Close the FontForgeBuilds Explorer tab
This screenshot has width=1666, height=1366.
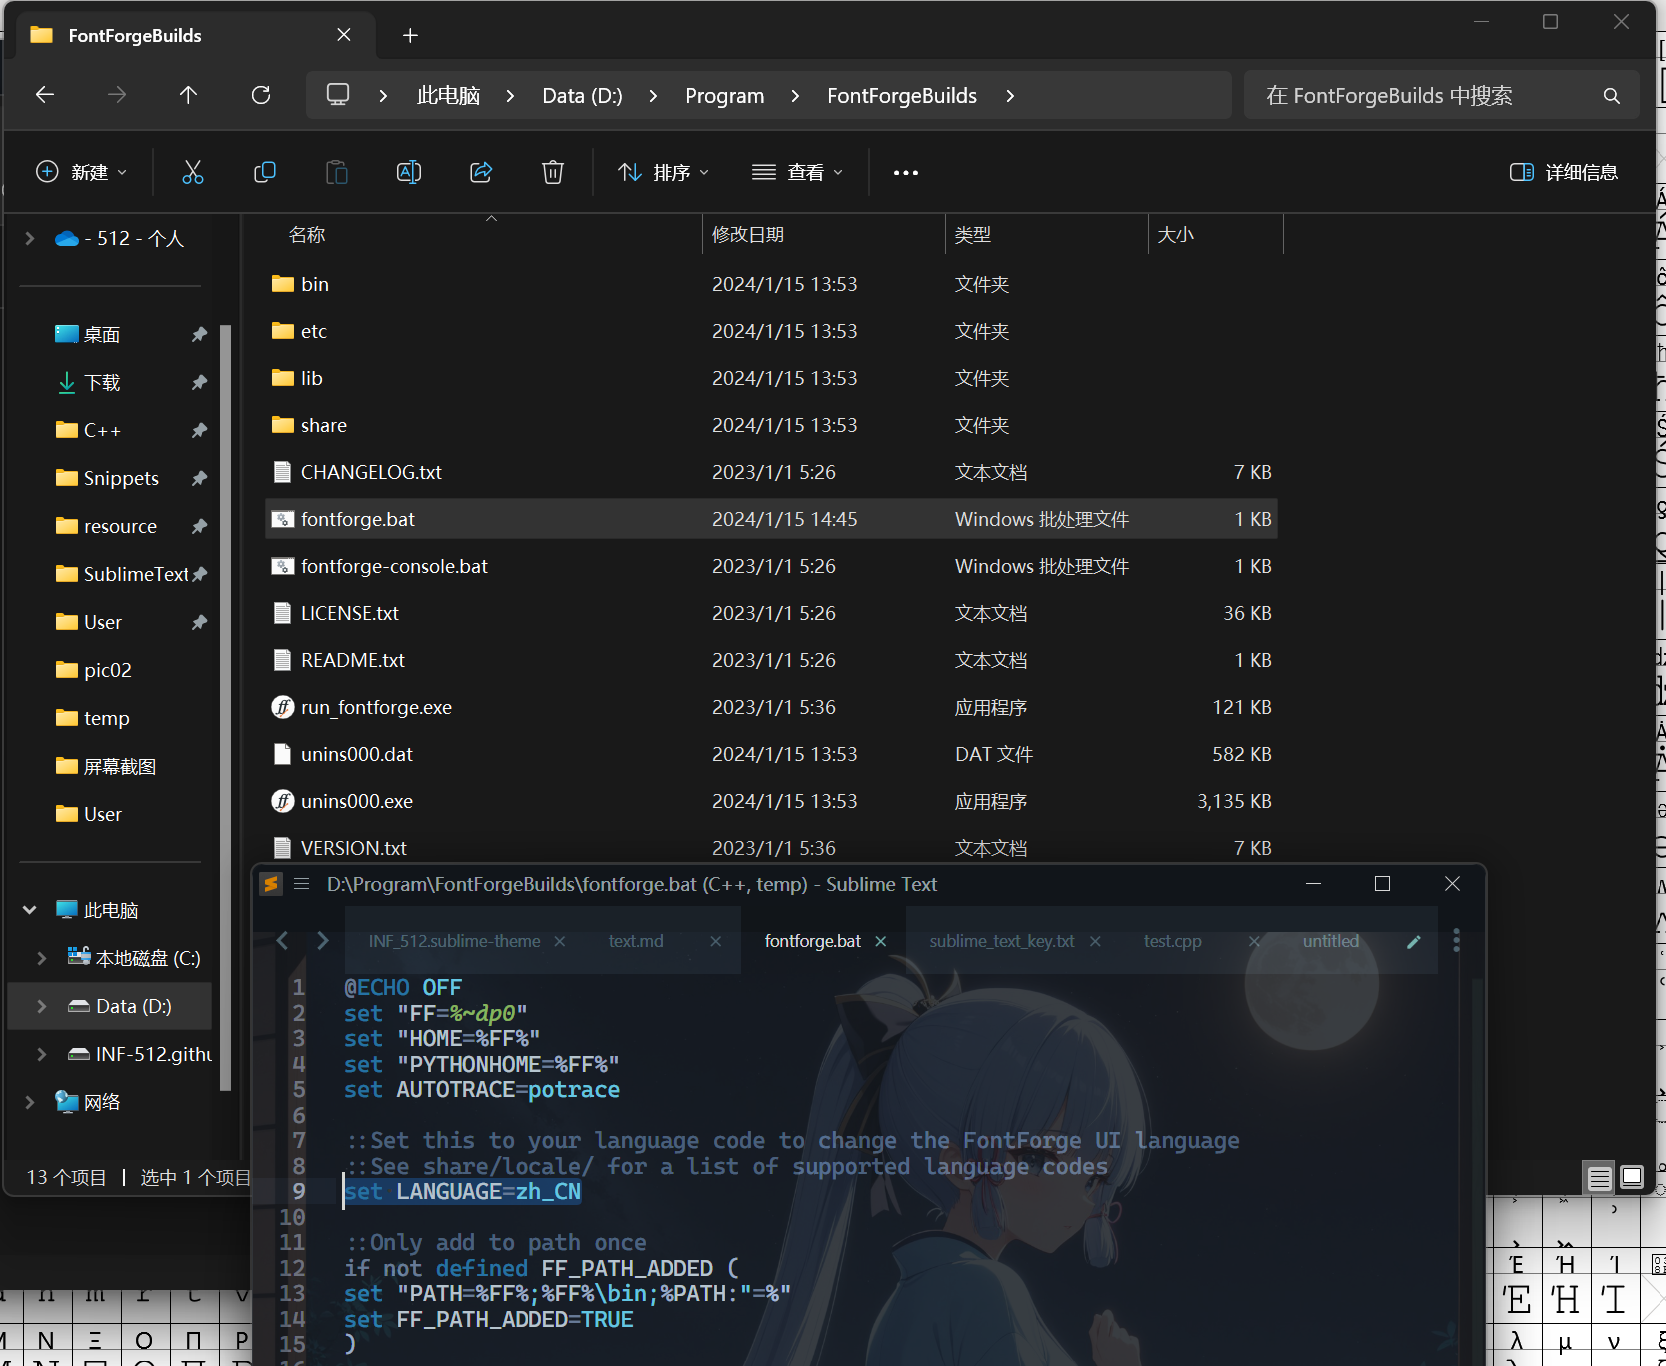[x=344, y=35]
